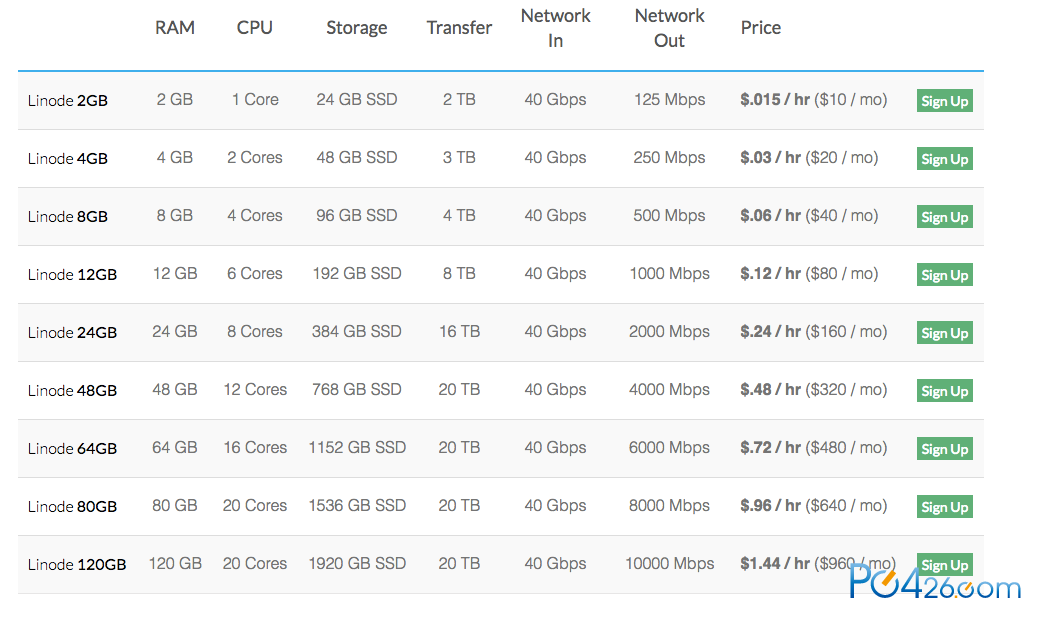Click Sign Up for the Linode 24GB plan
Screen dimensions: 1040x617
coord(944,333)
